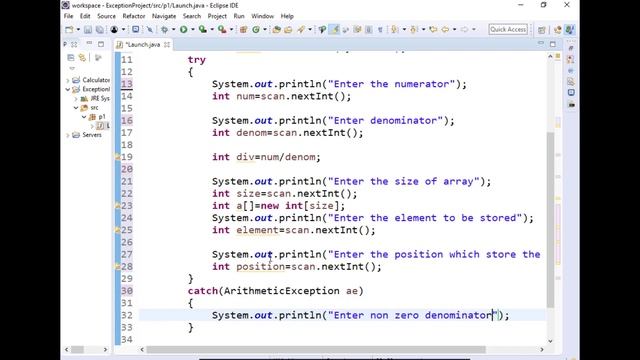Maximize the Package Explorer view

[x=101, y=44]
